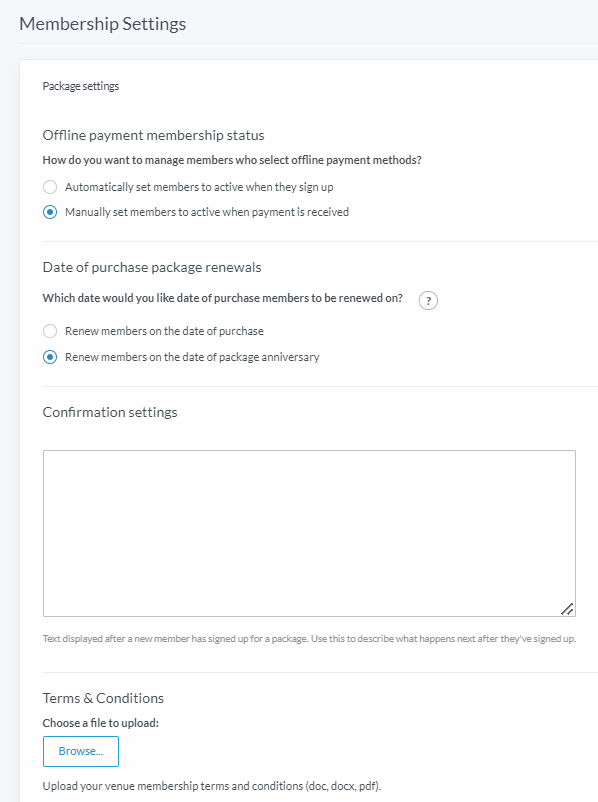Click the Date of purchase package renewals heading
The width and height of the screenshot is (598, 802).
click(x=152, y=267)
